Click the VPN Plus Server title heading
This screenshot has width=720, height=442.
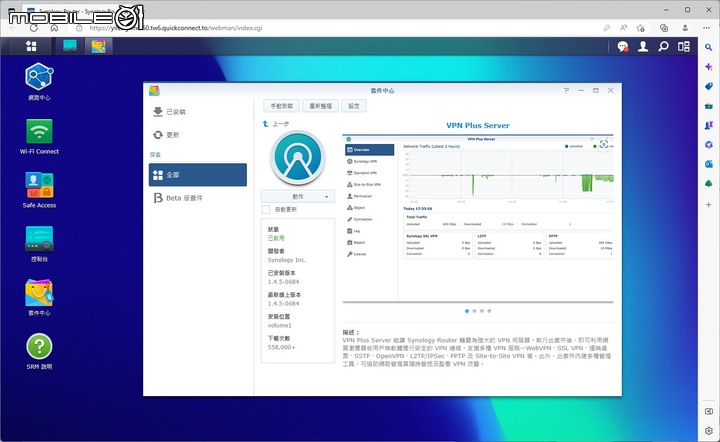click(478, 125)
